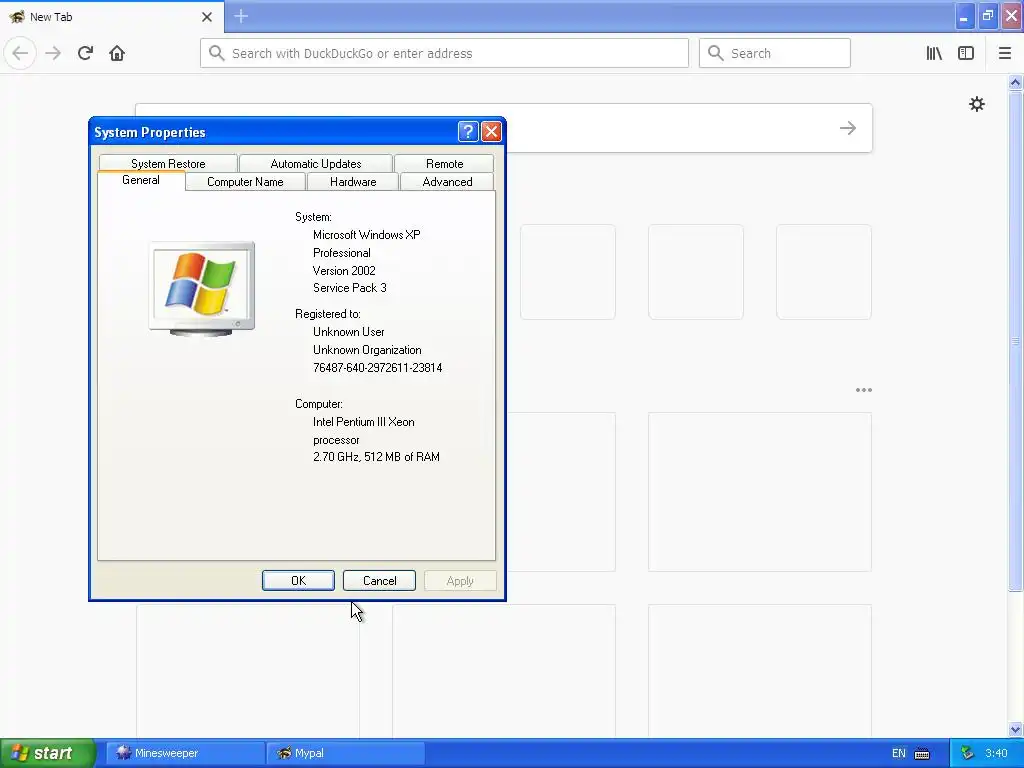Click the text "Microsoft Windows XP"
The image size is (1024, 768).
[366, 234]
